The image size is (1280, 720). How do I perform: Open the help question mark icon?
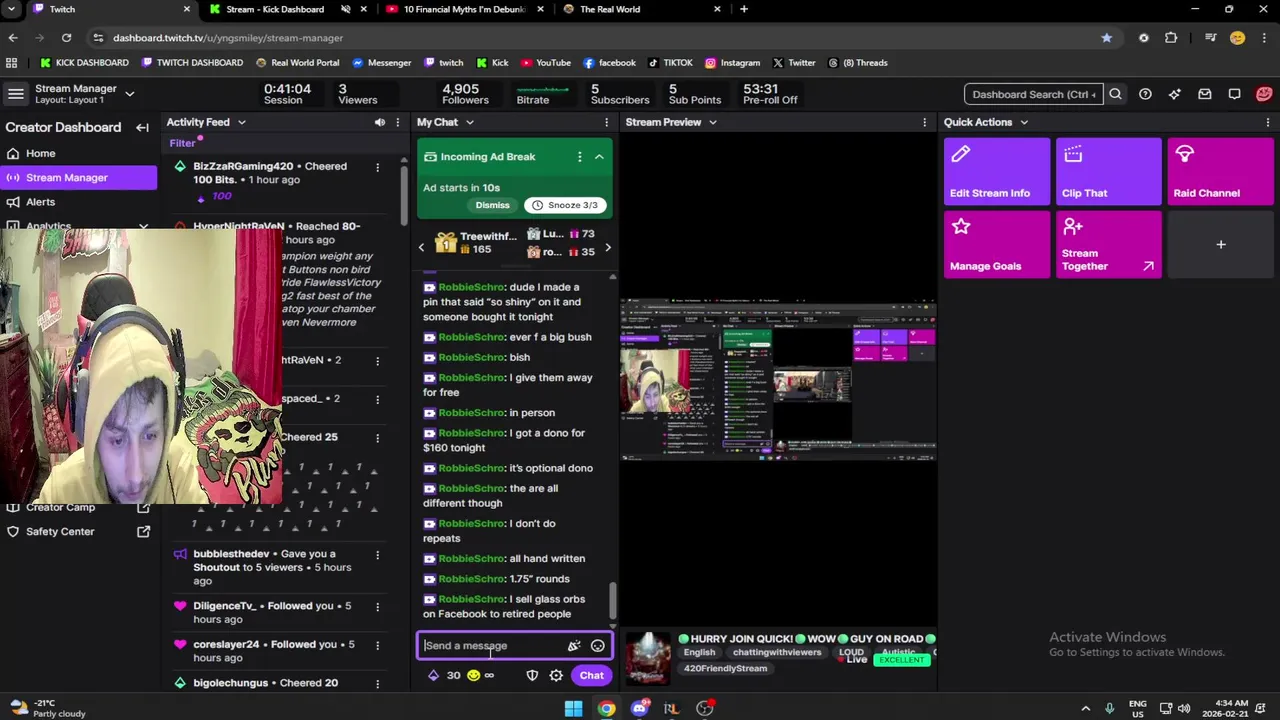coord(1145,94)
